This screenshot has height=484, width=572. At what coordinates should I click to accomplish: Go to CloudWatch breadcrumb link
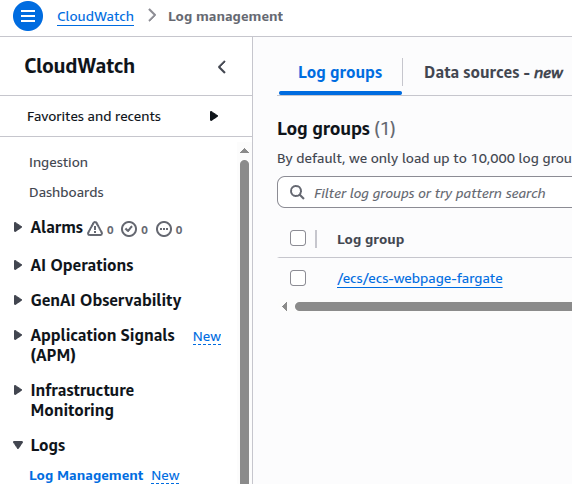coord(96,16)
